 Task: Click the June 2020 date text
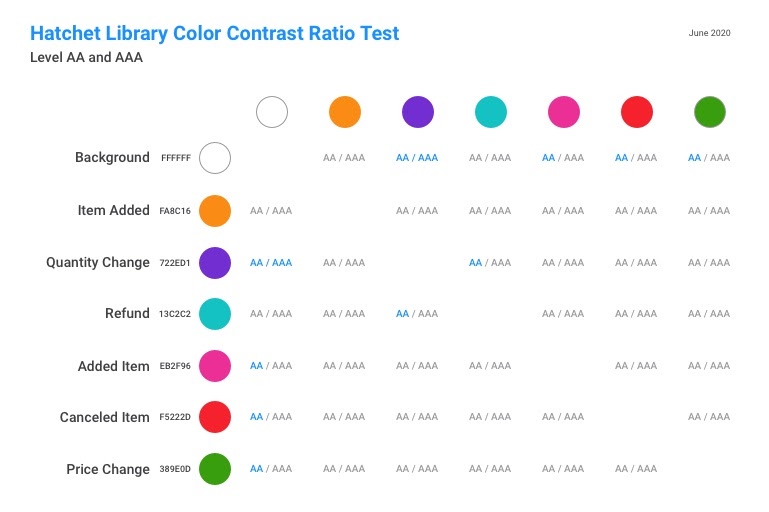709,33
